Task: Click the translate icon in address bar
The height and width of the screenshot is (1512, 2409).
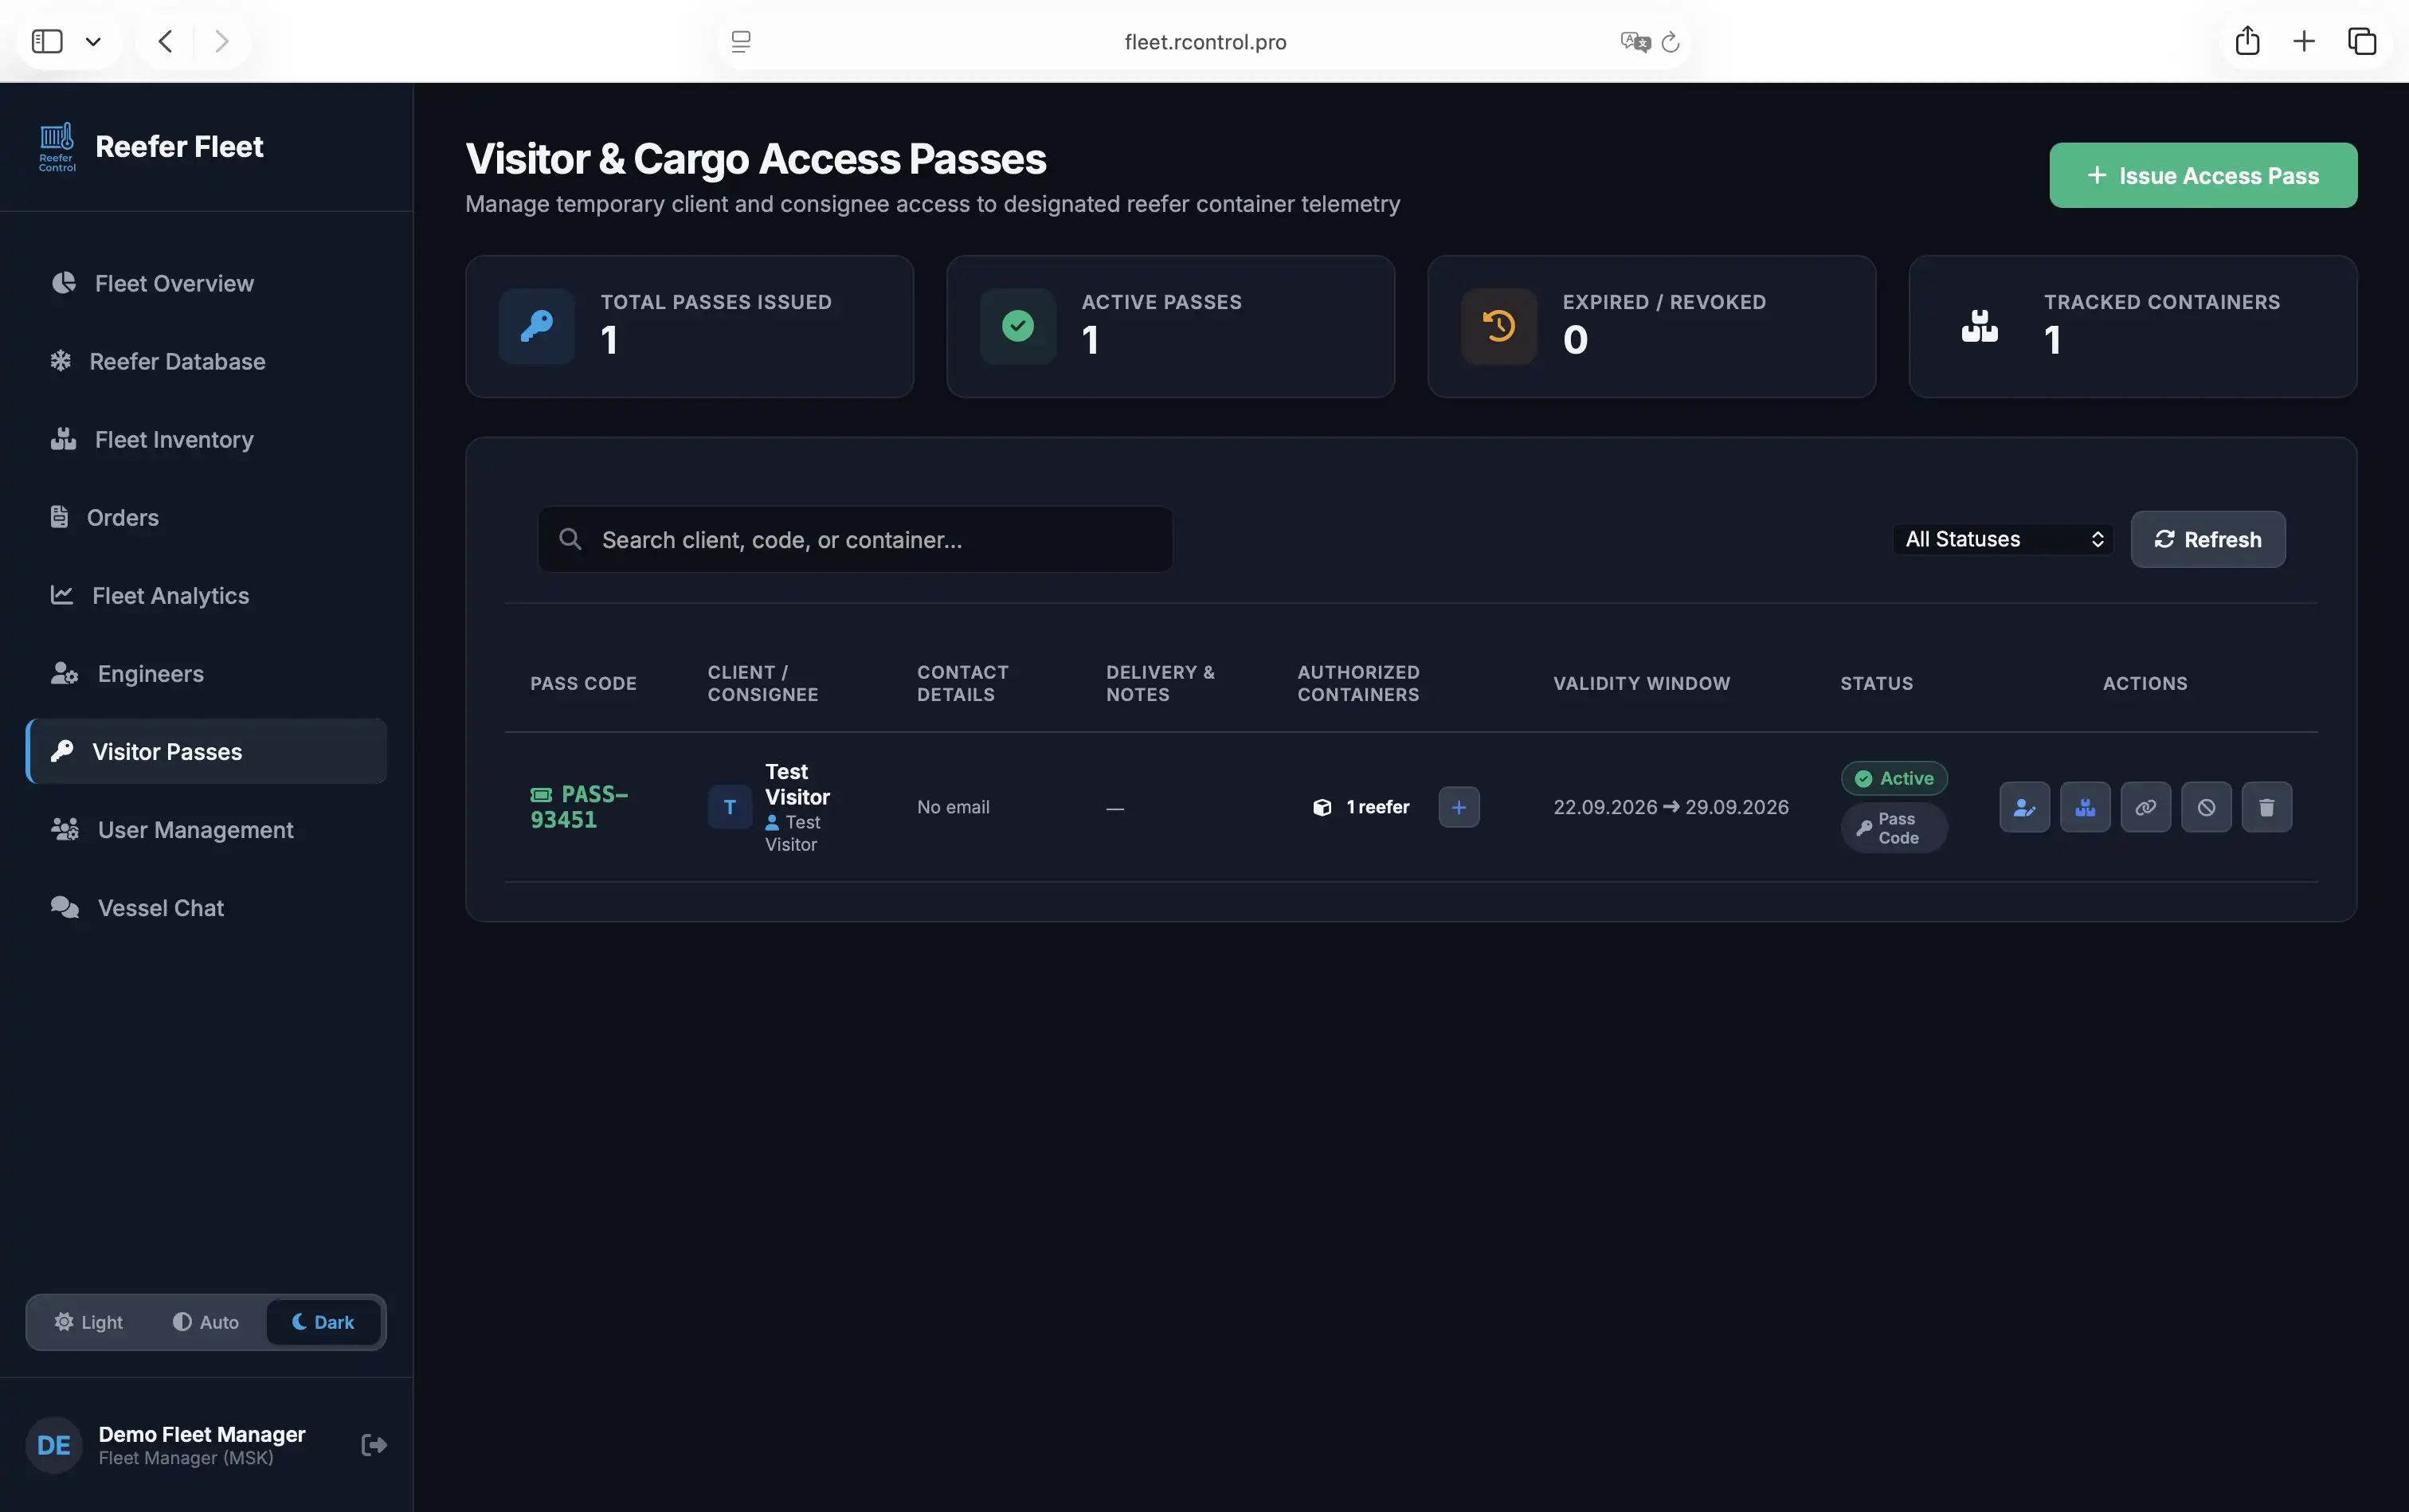Action: (1635, 42)
